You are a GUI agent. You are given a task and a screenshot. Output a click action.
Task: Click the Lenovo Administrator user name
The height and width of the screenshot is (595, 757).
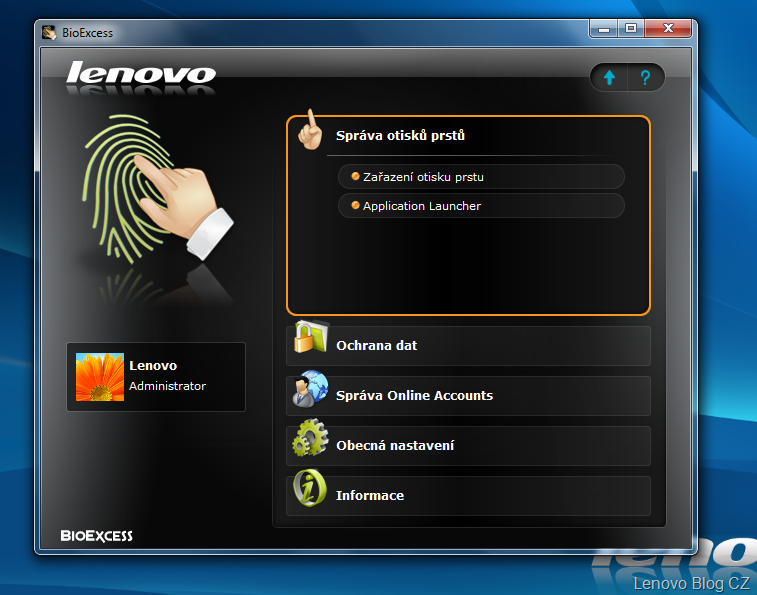[167, 376]
